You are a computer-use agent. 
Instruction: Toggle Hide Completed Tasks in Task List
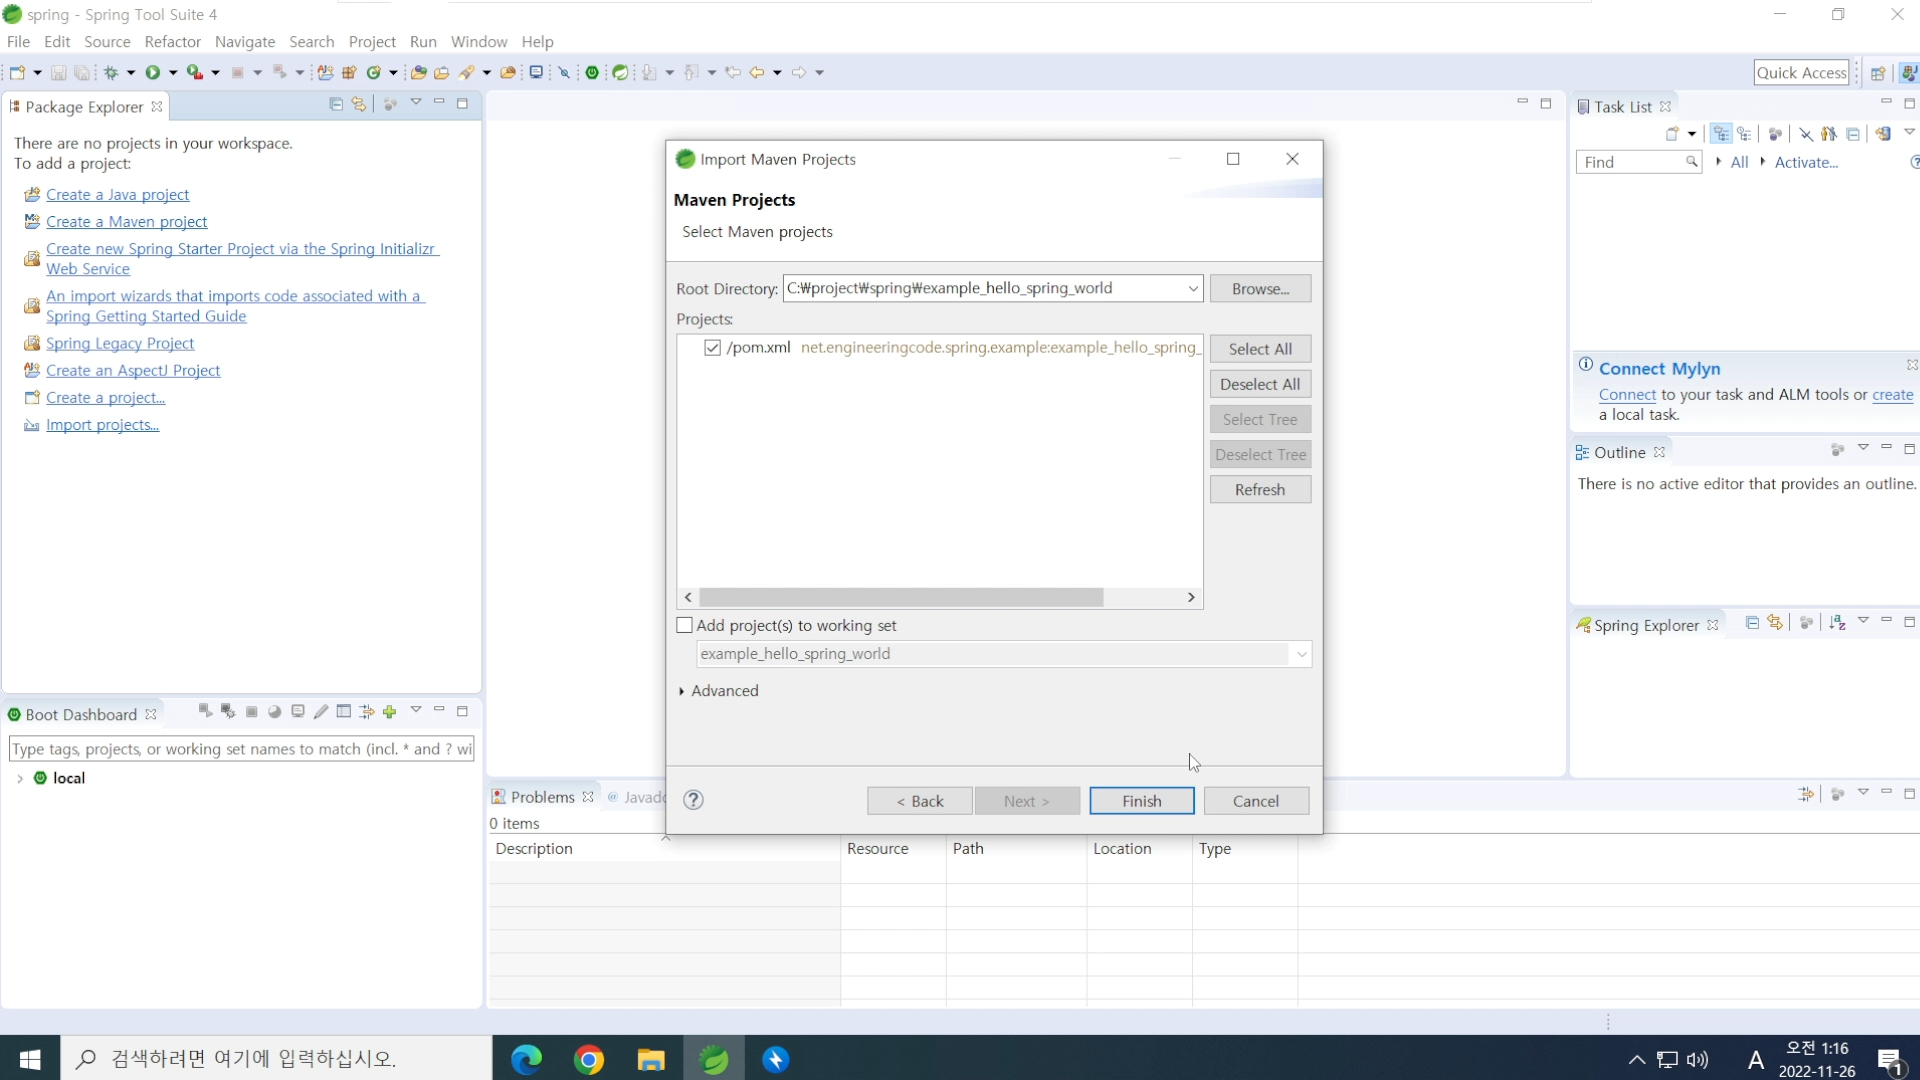point(1806,134)
